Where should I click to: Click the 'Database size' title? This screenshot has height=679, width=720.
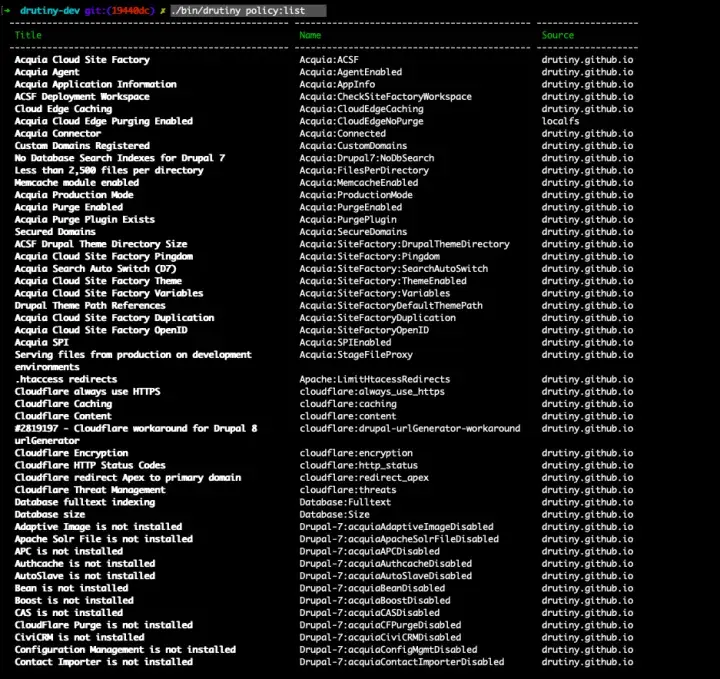[x=50, y=515]
